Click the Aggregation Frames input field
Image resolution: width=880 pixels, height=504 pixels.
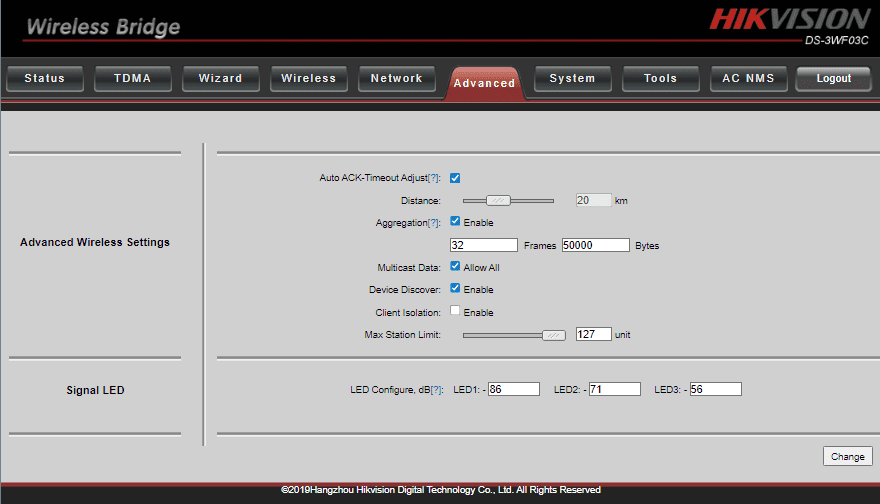(483, 245)
